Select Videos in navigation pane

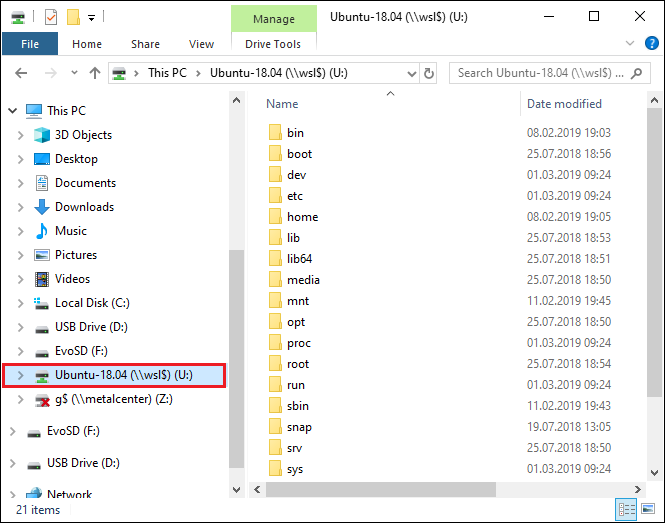click(x=73, y=279)
